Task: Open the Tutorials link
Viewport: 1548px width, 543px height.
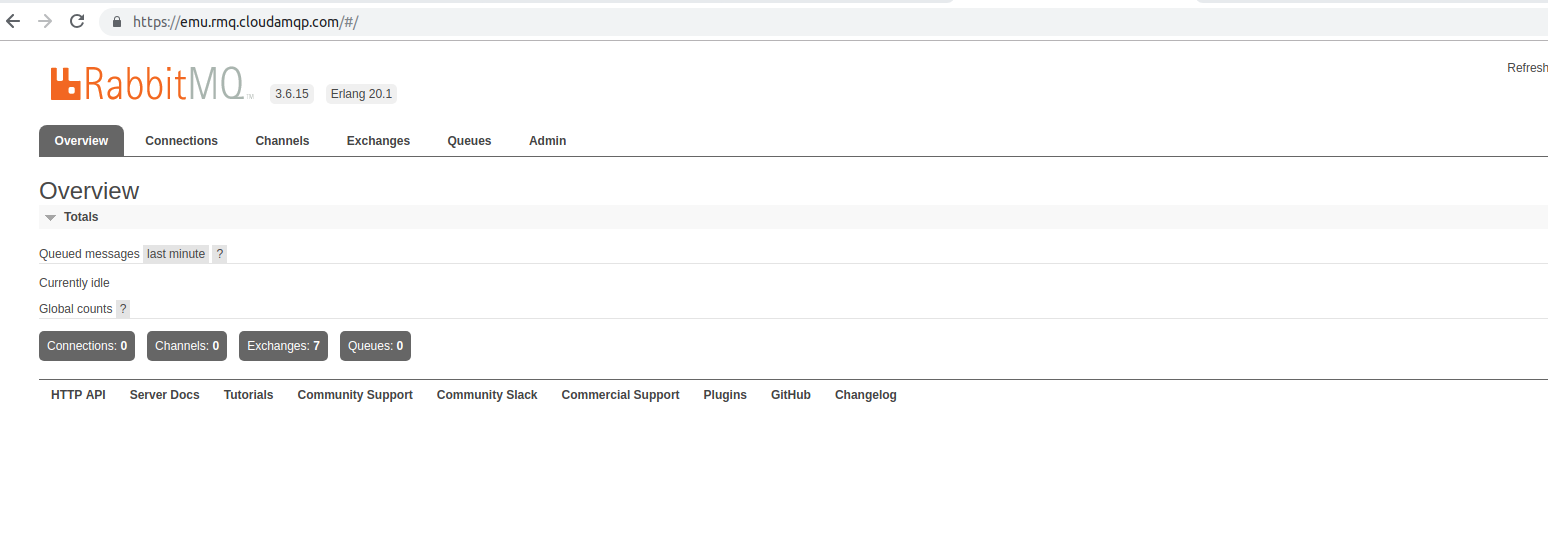Action: (248, 395)
